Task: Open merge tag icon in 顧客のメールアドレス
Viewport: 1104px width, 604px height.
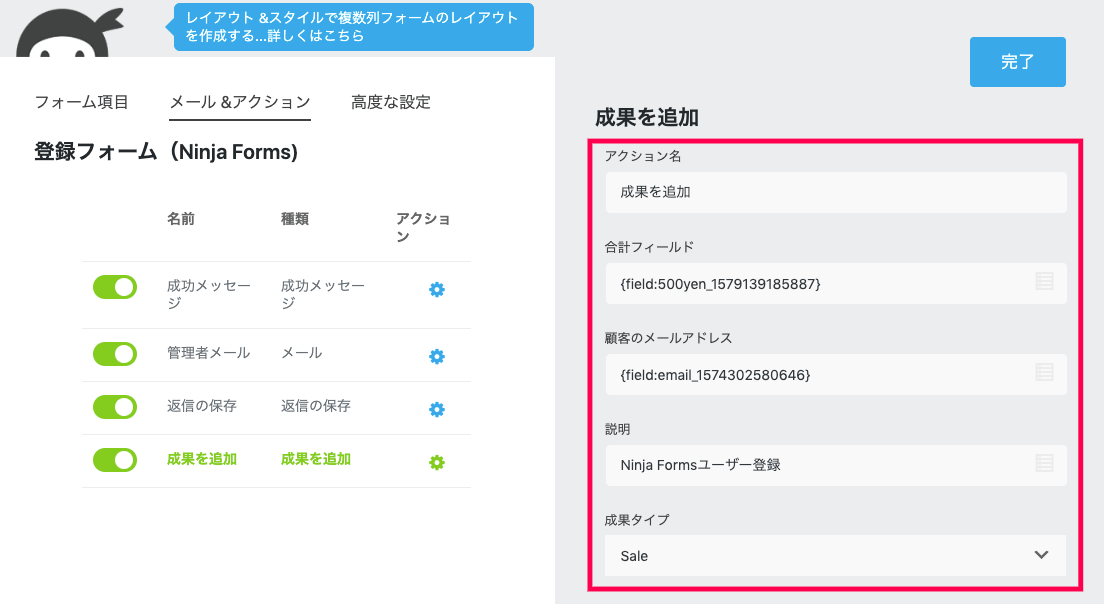Action: (1044, 373)
